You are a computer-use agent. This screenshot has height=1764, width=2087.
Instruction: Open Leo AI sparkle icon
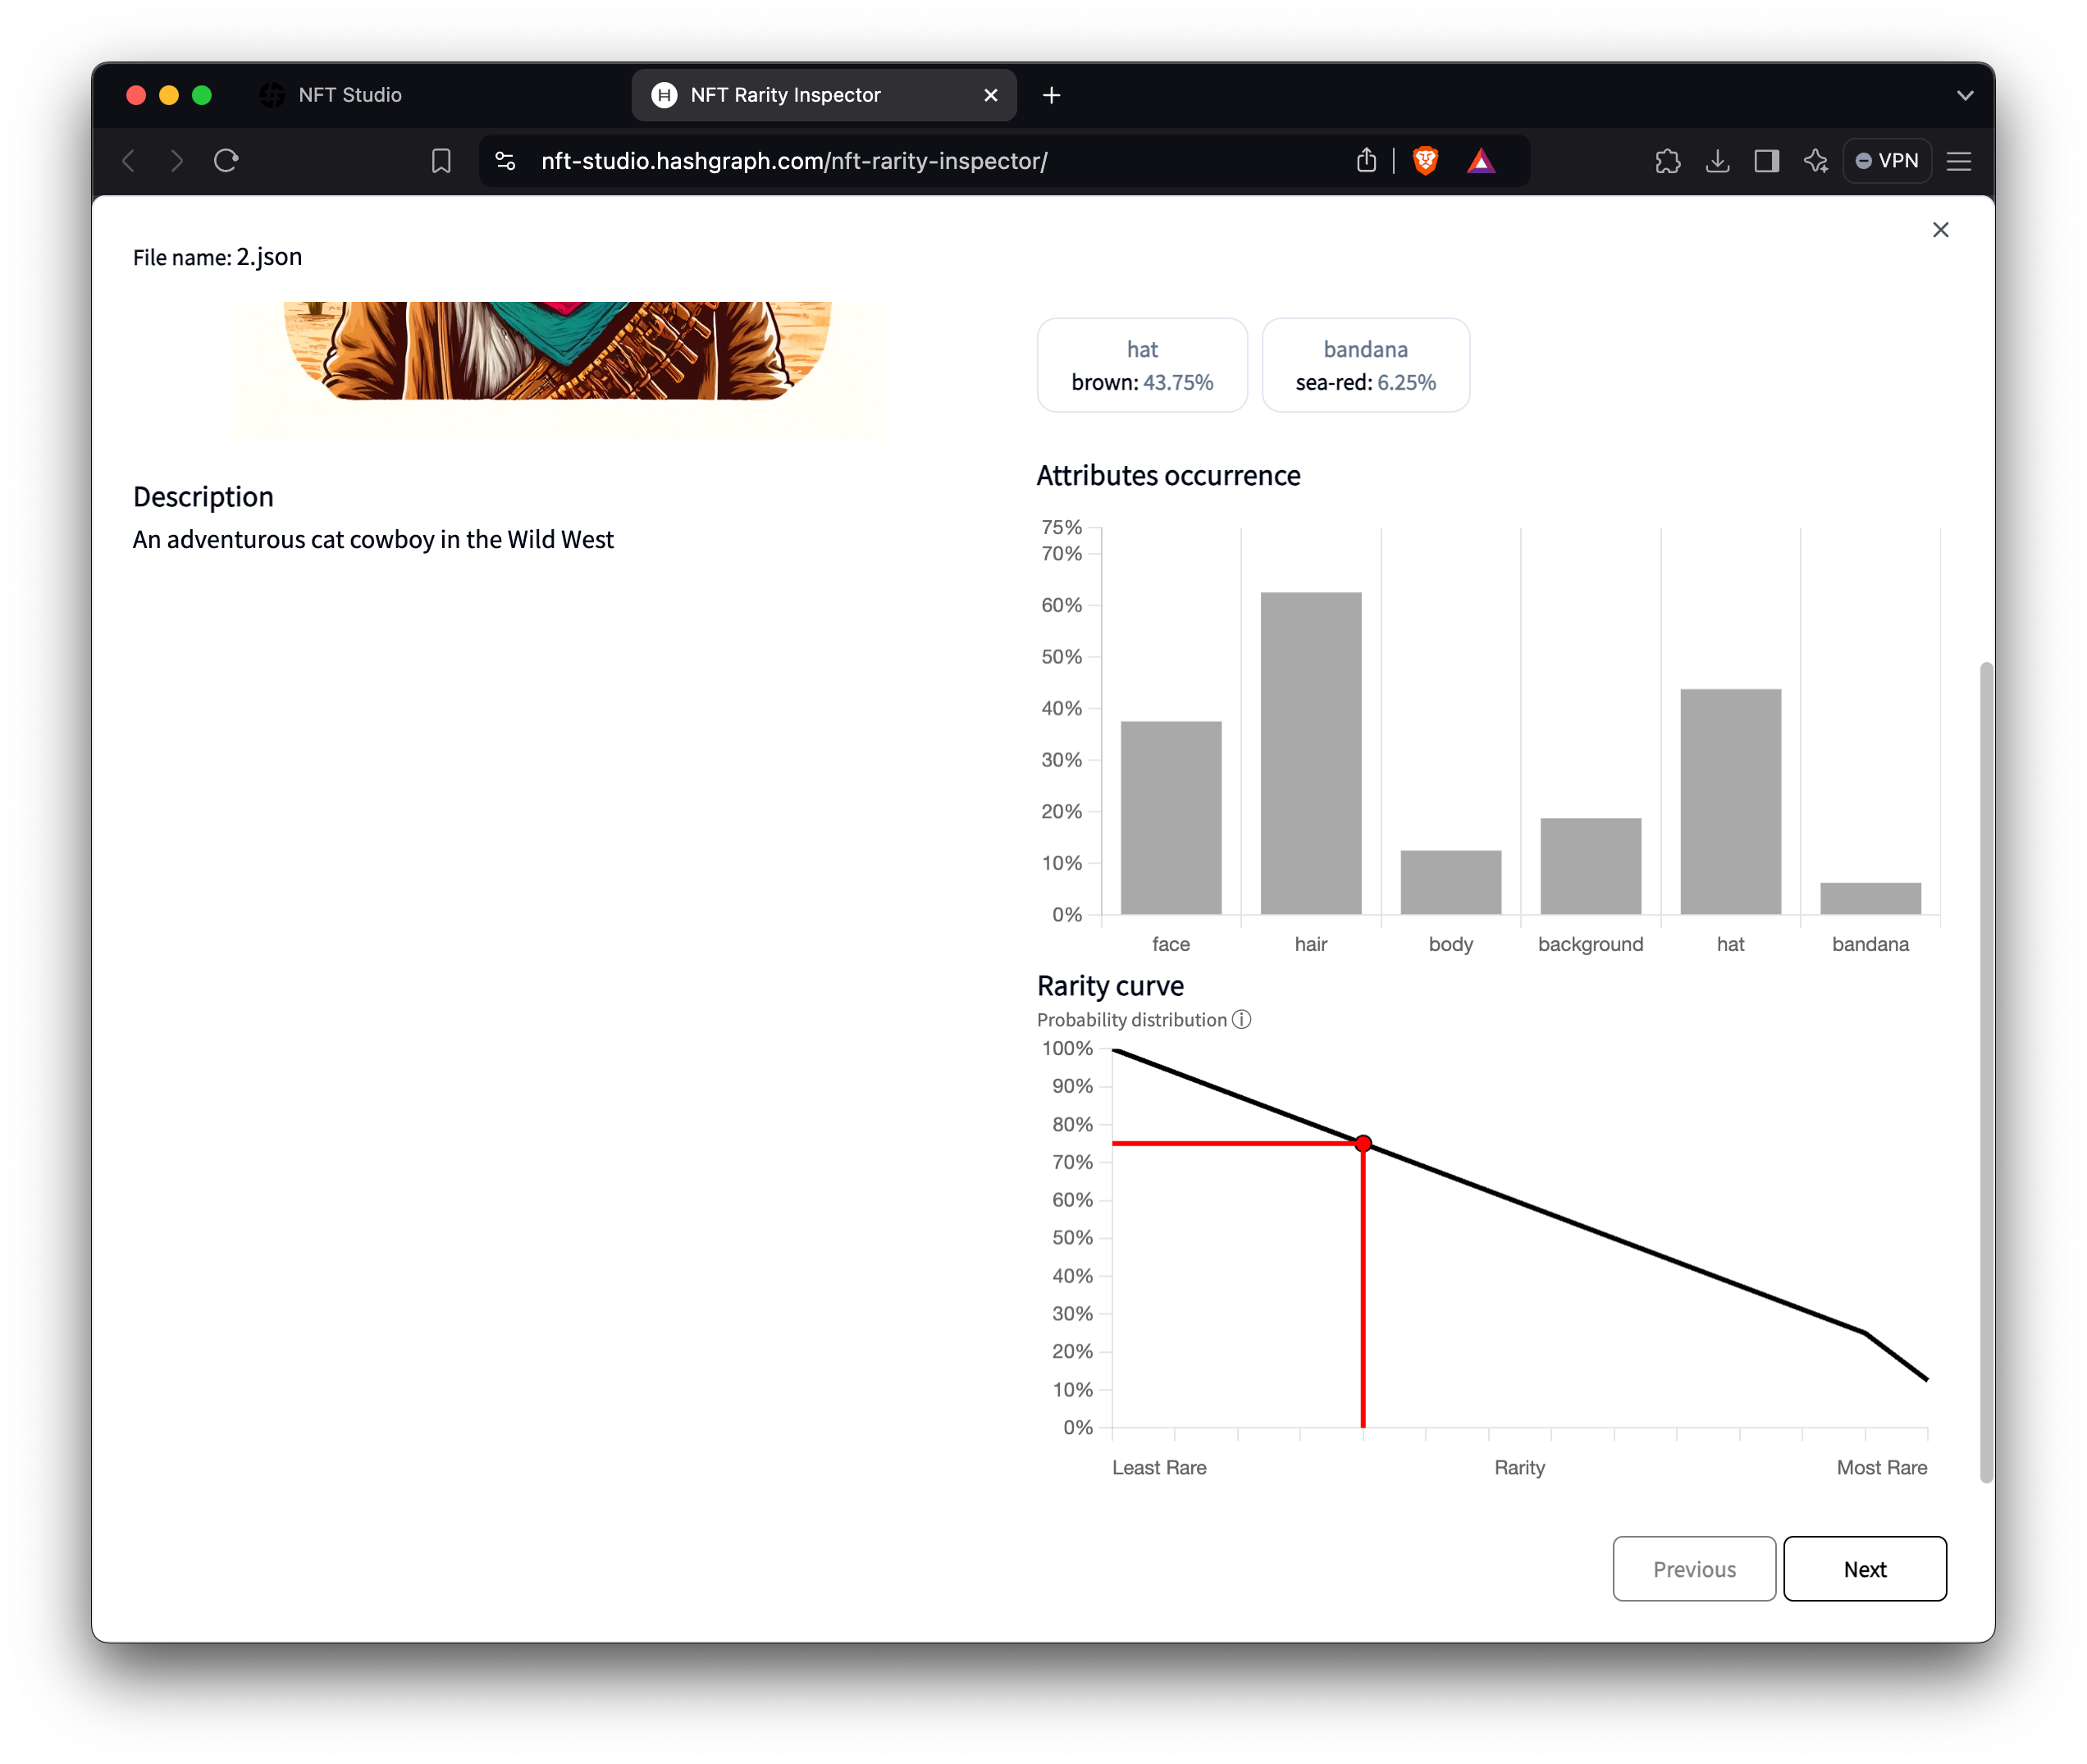1816,161
